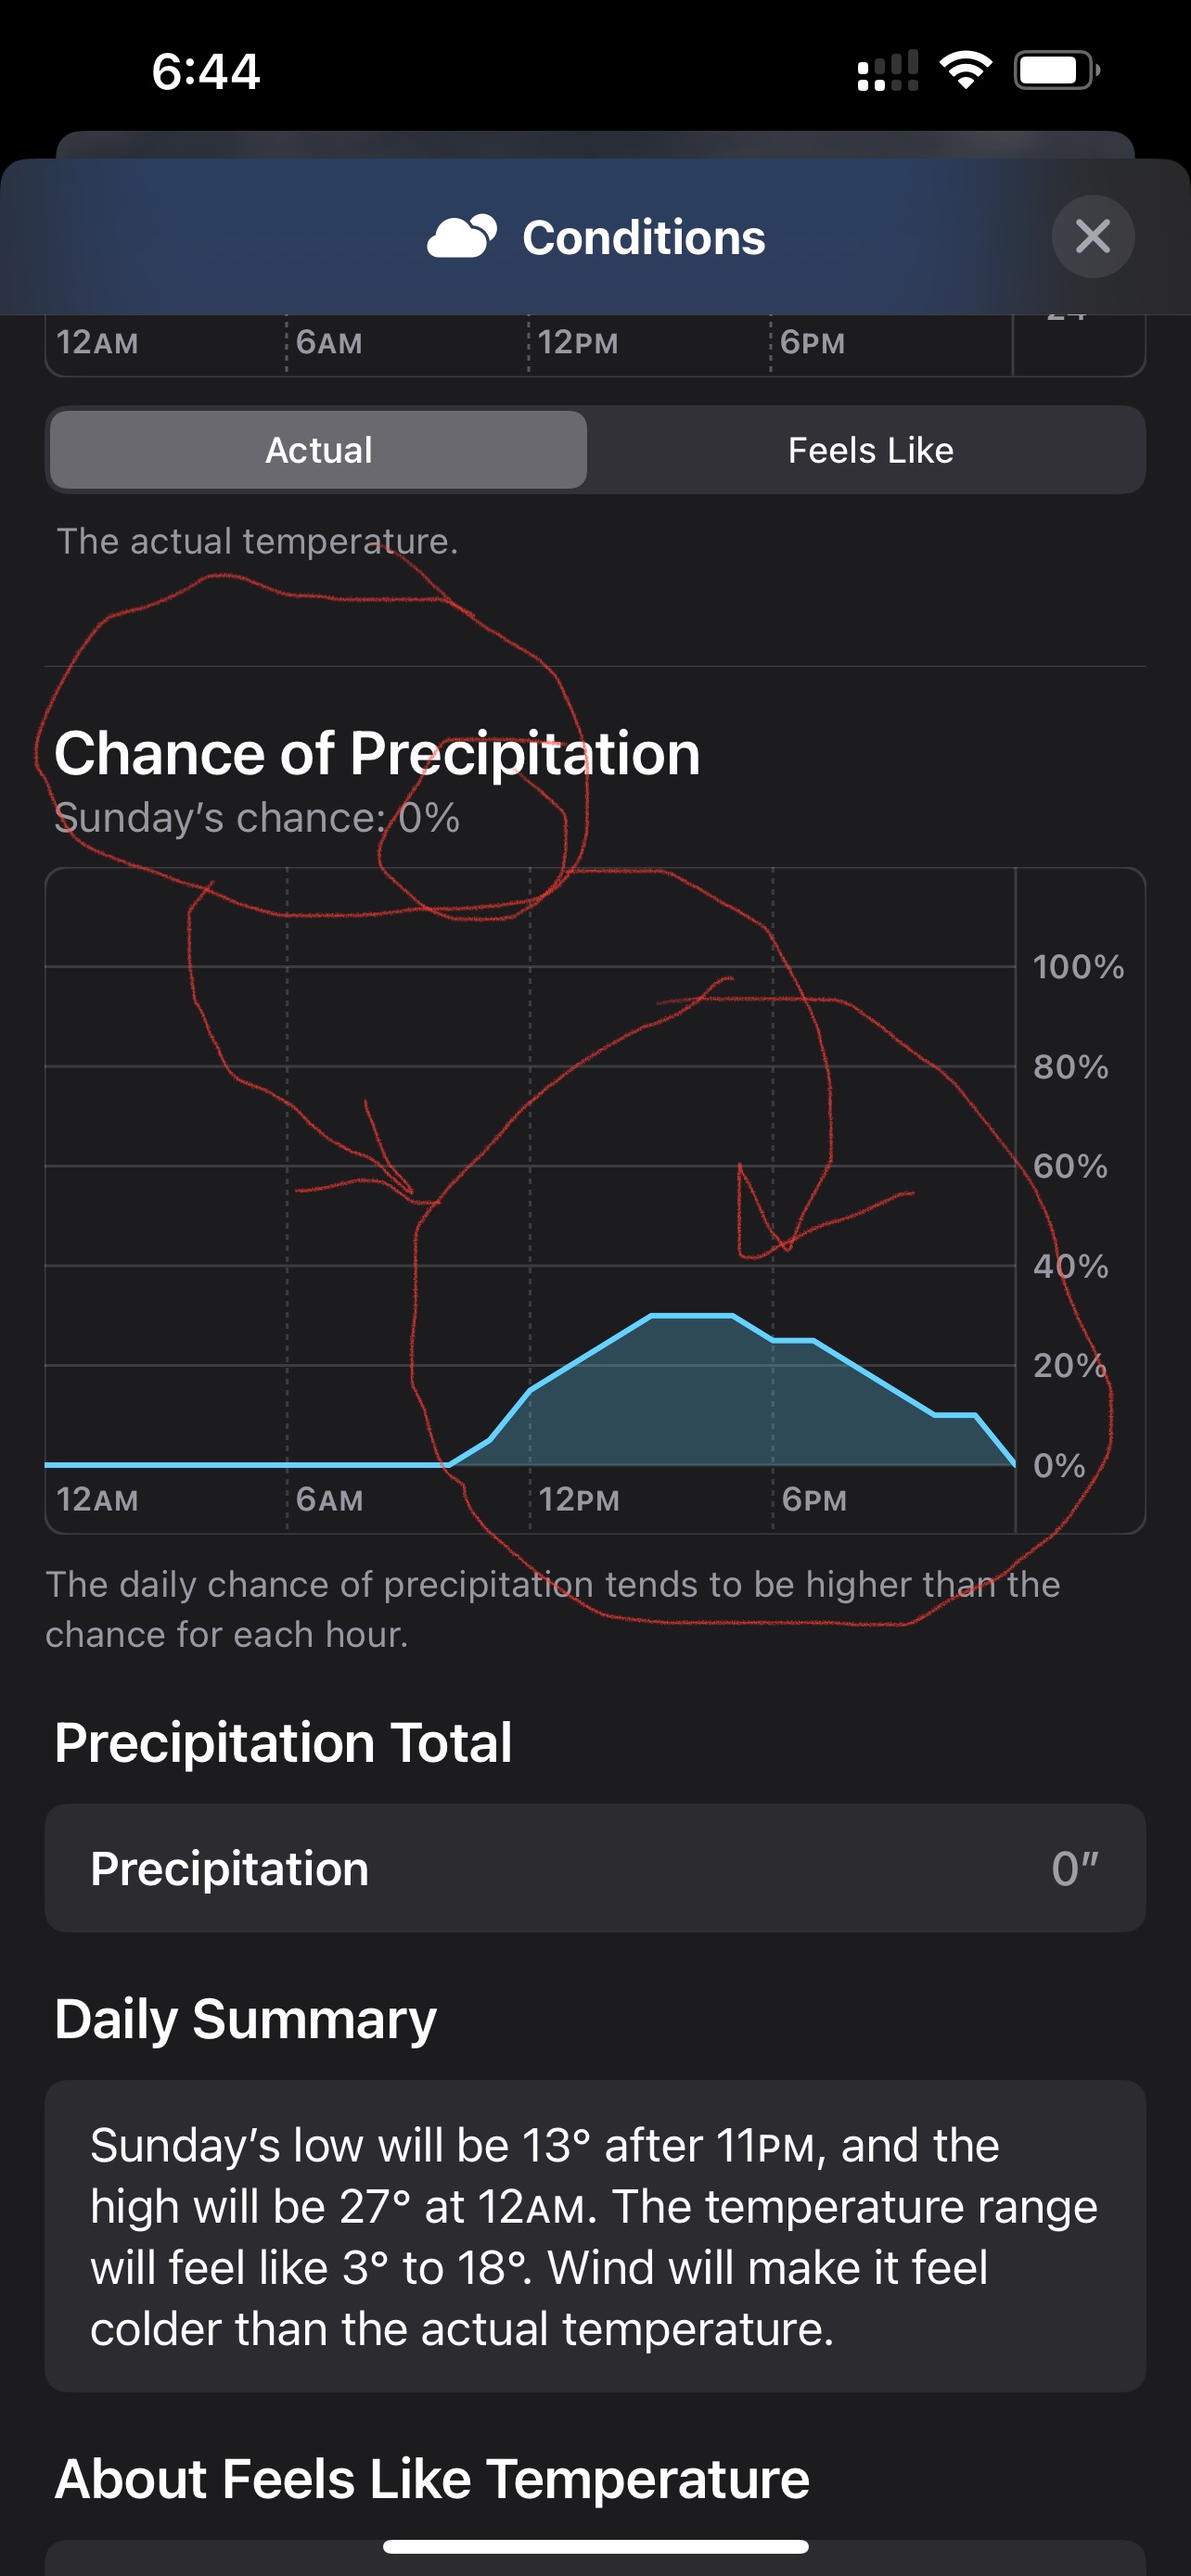This screenshot has width=1191, height=2576.
Task: Tap the 12PM label on precipitation chart
Action: (x=579, y=1500)
